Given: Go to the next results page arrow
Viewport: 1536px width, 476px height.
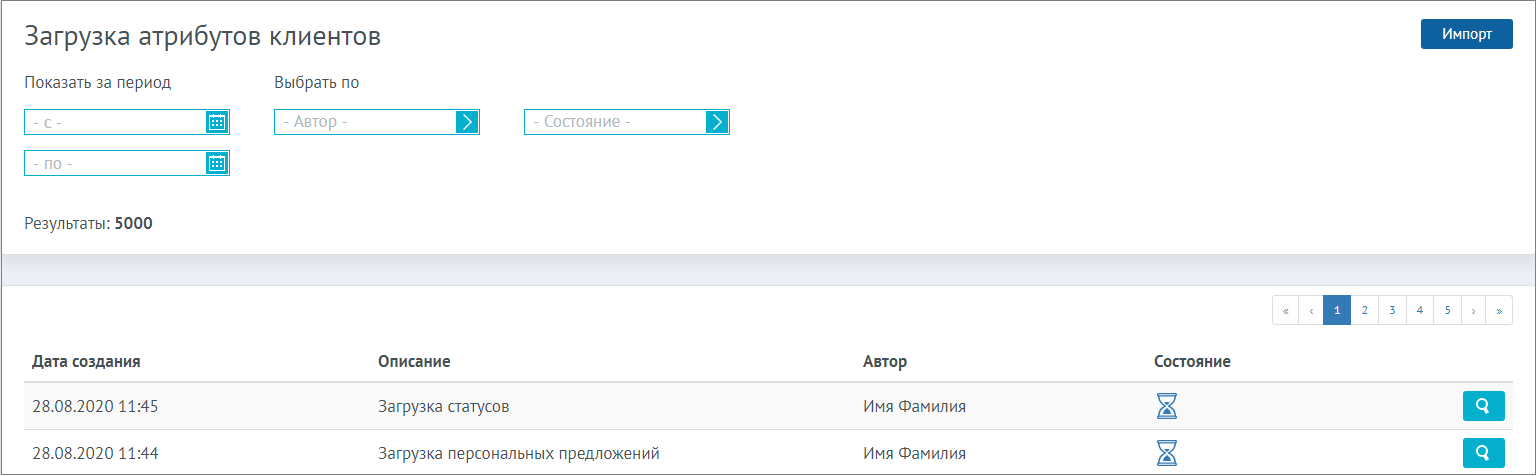Looking at the screenshot, I should (x=1473, y=310).
